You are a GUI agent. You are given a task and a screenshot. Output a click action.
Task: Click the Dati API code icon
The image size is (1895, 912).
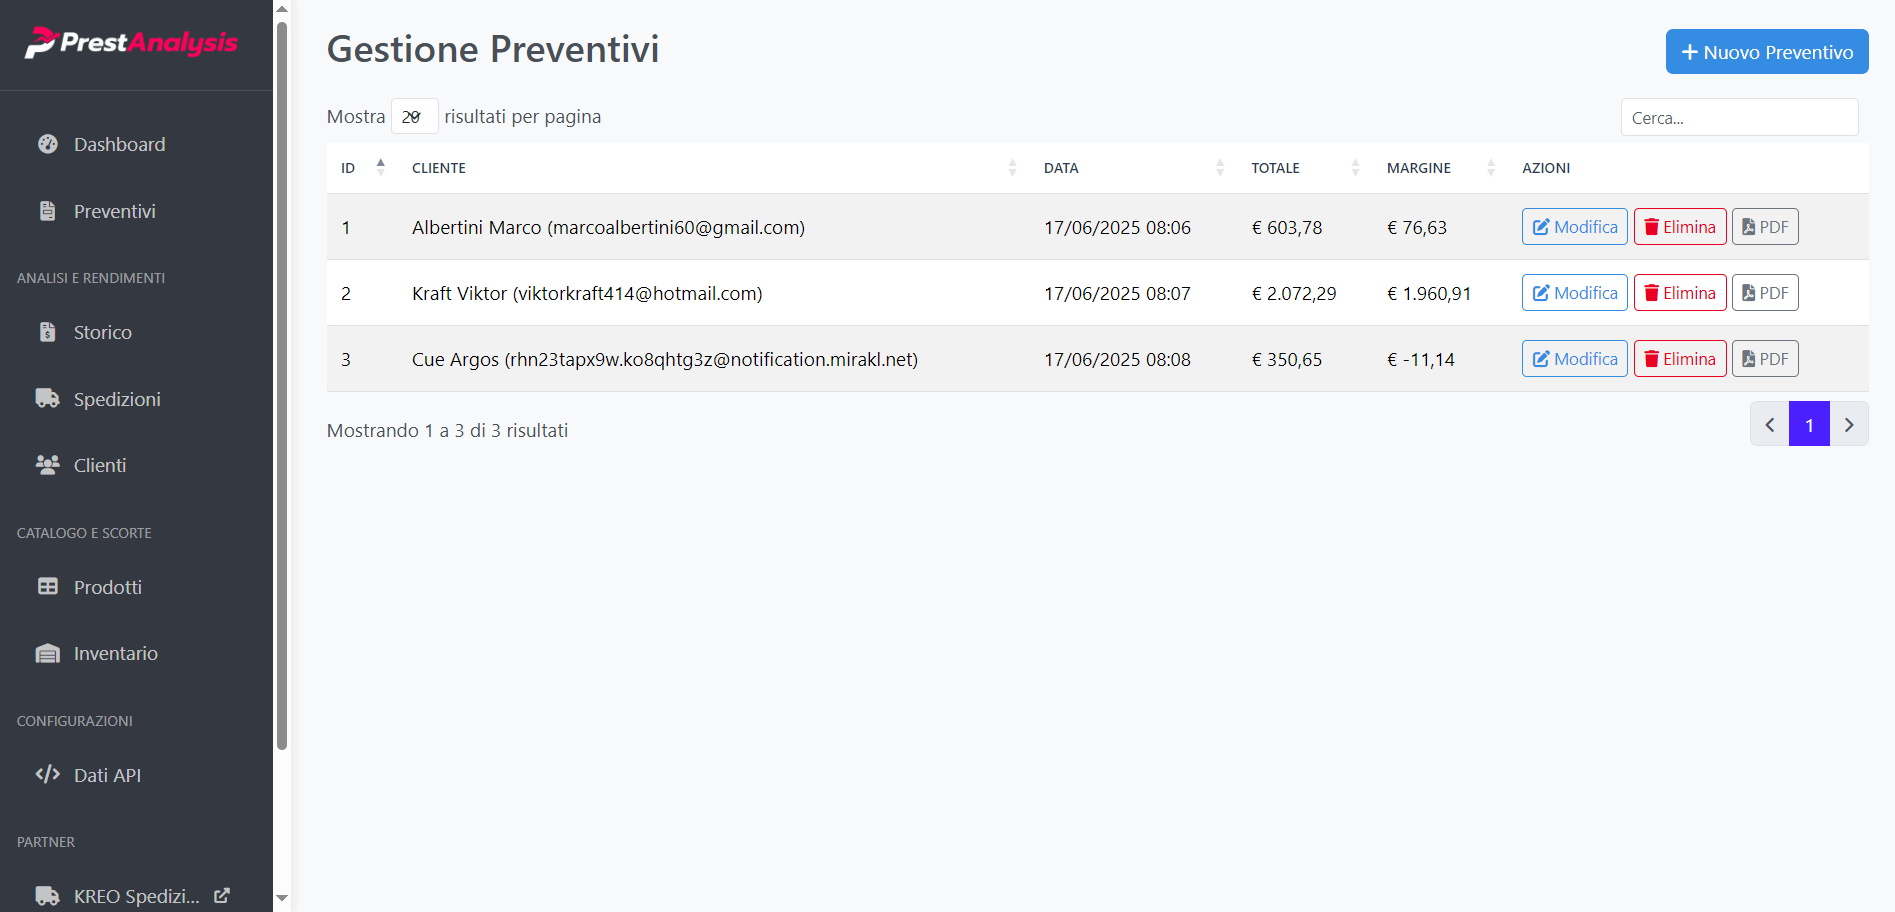[48, 775]
